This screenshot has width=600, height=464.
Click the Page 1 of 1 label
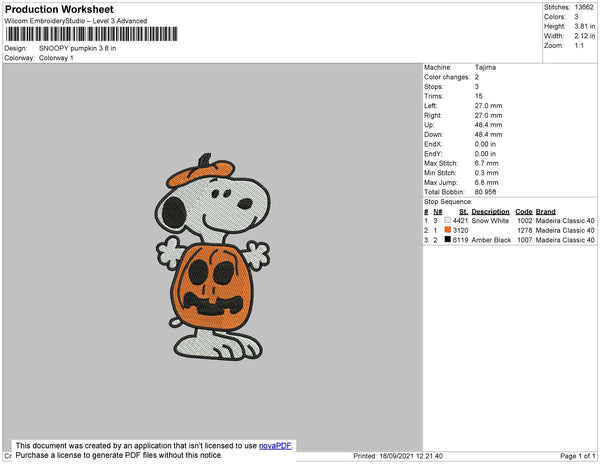pyautogui.click(x=577, y=456)
